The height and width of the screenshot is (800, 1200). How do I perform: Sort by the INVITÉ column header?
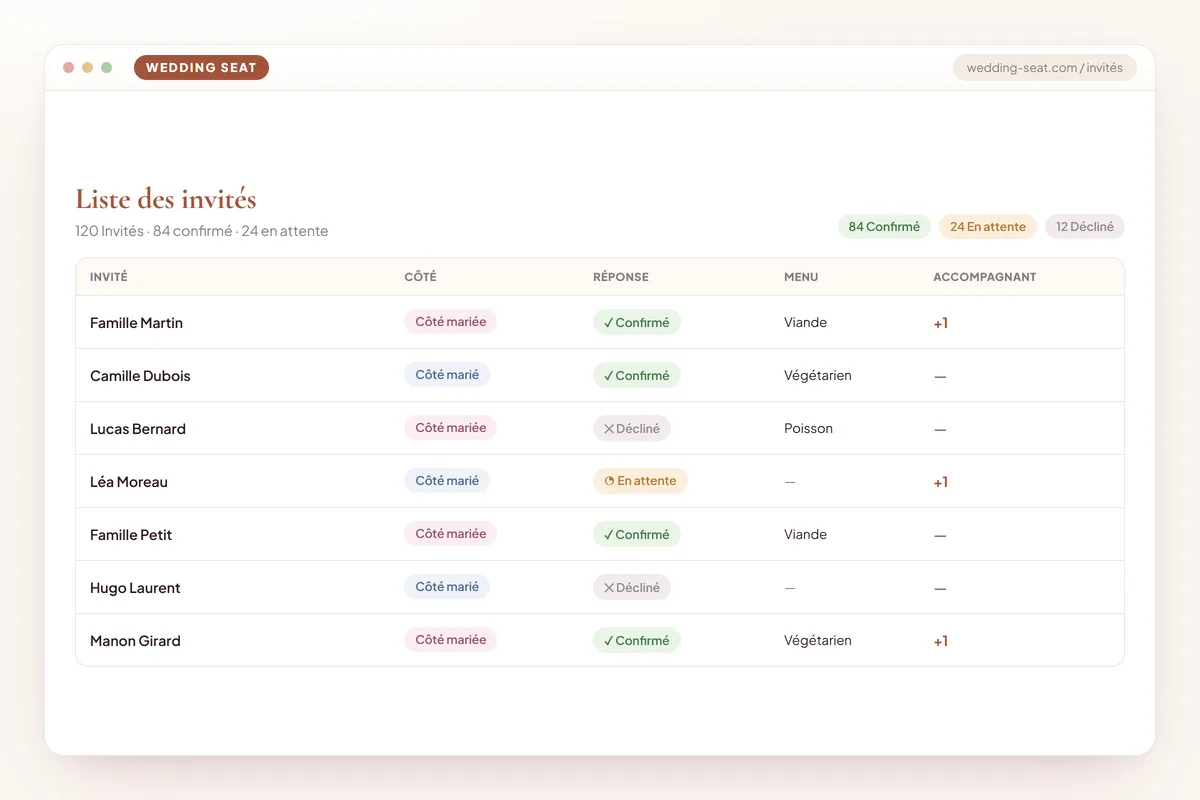point(109,277)
